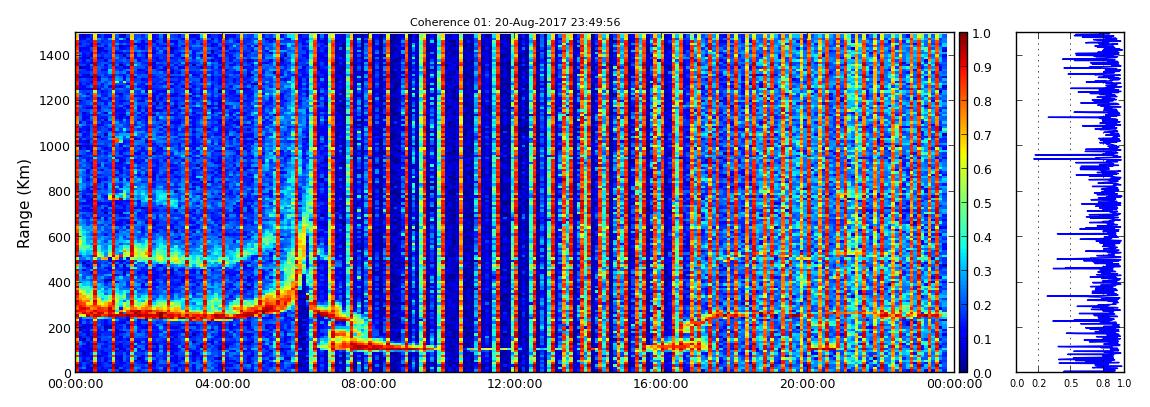The image size is (1150, 407).
Task: Click the 1200 range tick label
Action: coord(54,100)
